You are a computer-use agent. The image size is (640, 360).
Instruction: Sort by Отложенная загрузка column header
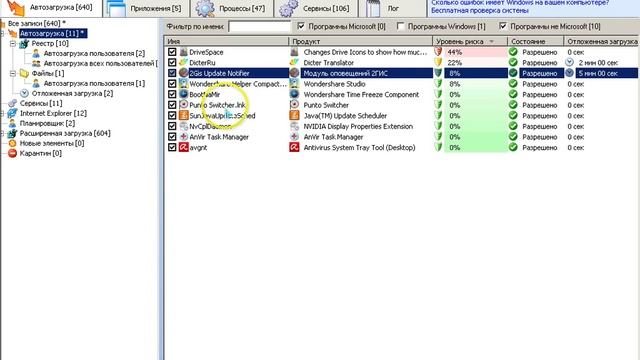tap(602, 41)
